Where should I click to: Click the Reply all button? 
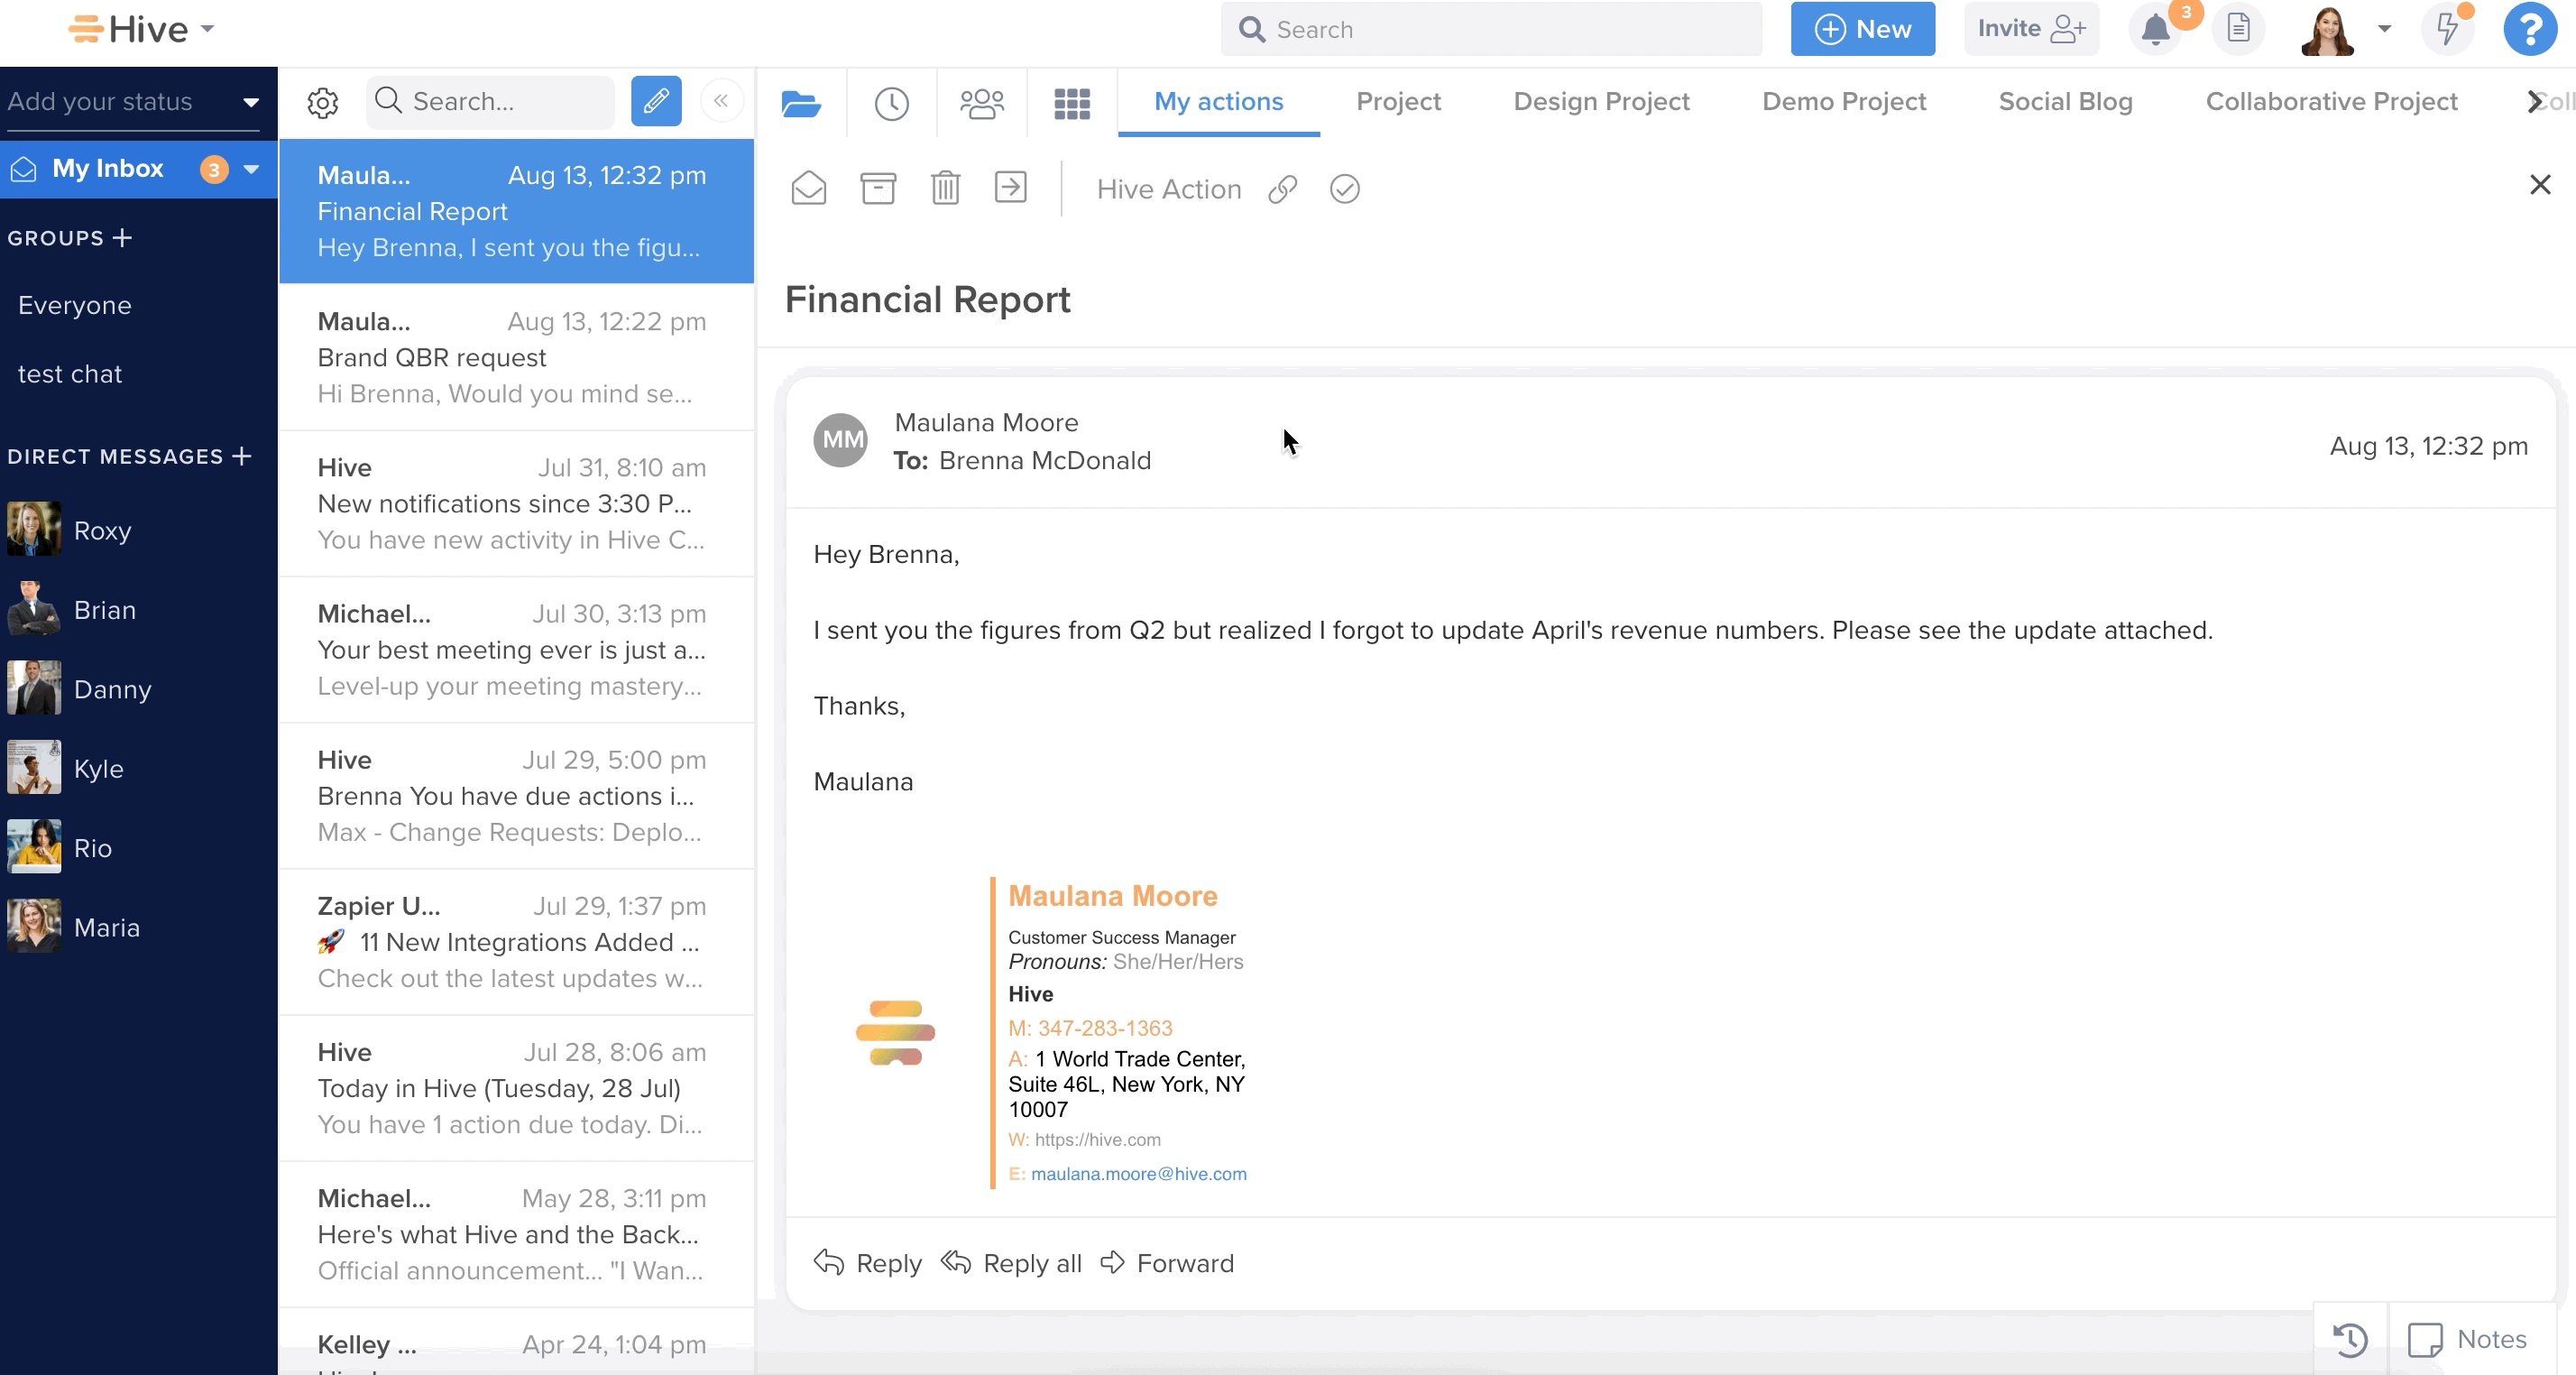(1012, 1263)
